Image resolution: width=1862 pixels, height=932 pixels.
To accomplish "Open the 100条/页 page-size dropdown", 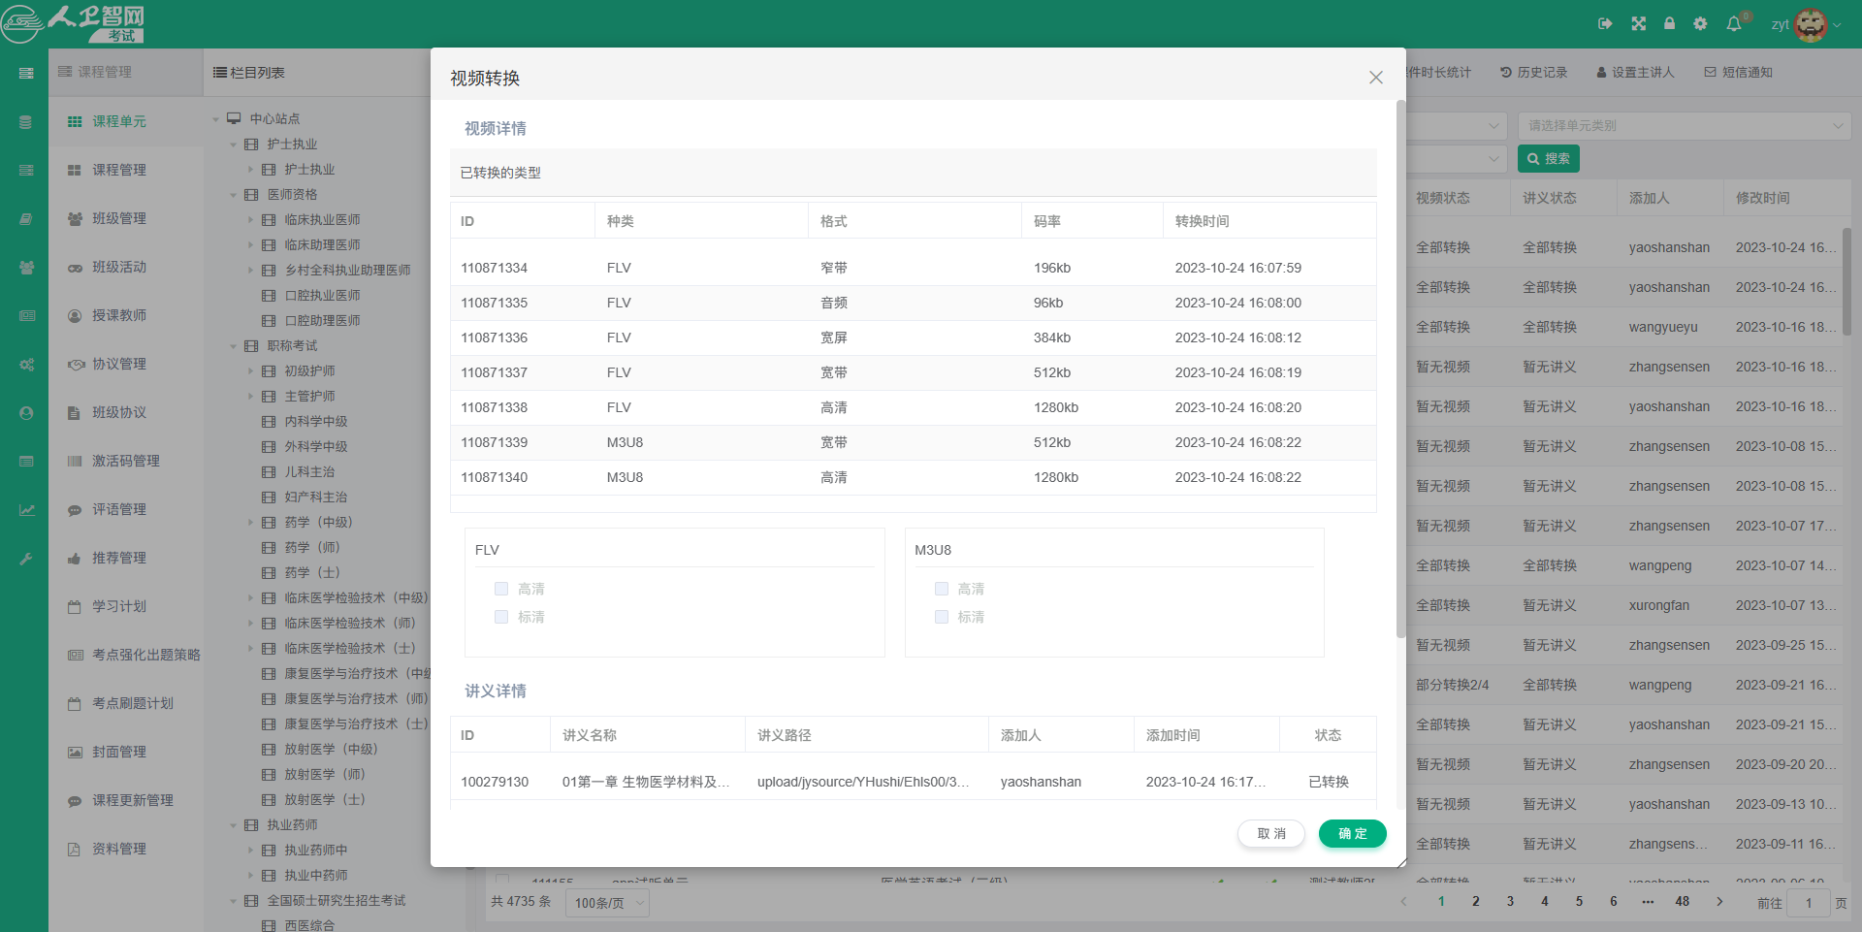I will point(607,902).
